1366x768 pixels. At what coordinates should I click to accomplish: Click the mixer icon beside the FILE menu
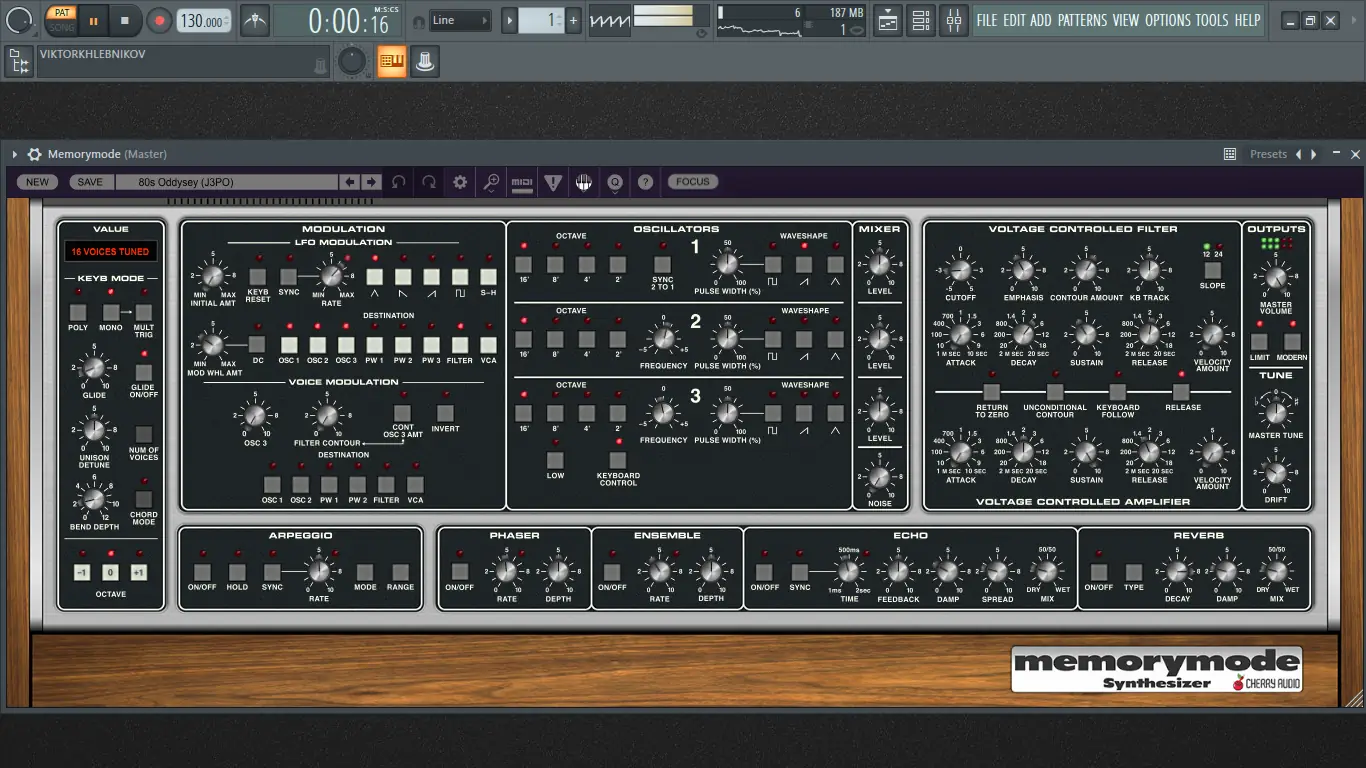coord(954,19)
